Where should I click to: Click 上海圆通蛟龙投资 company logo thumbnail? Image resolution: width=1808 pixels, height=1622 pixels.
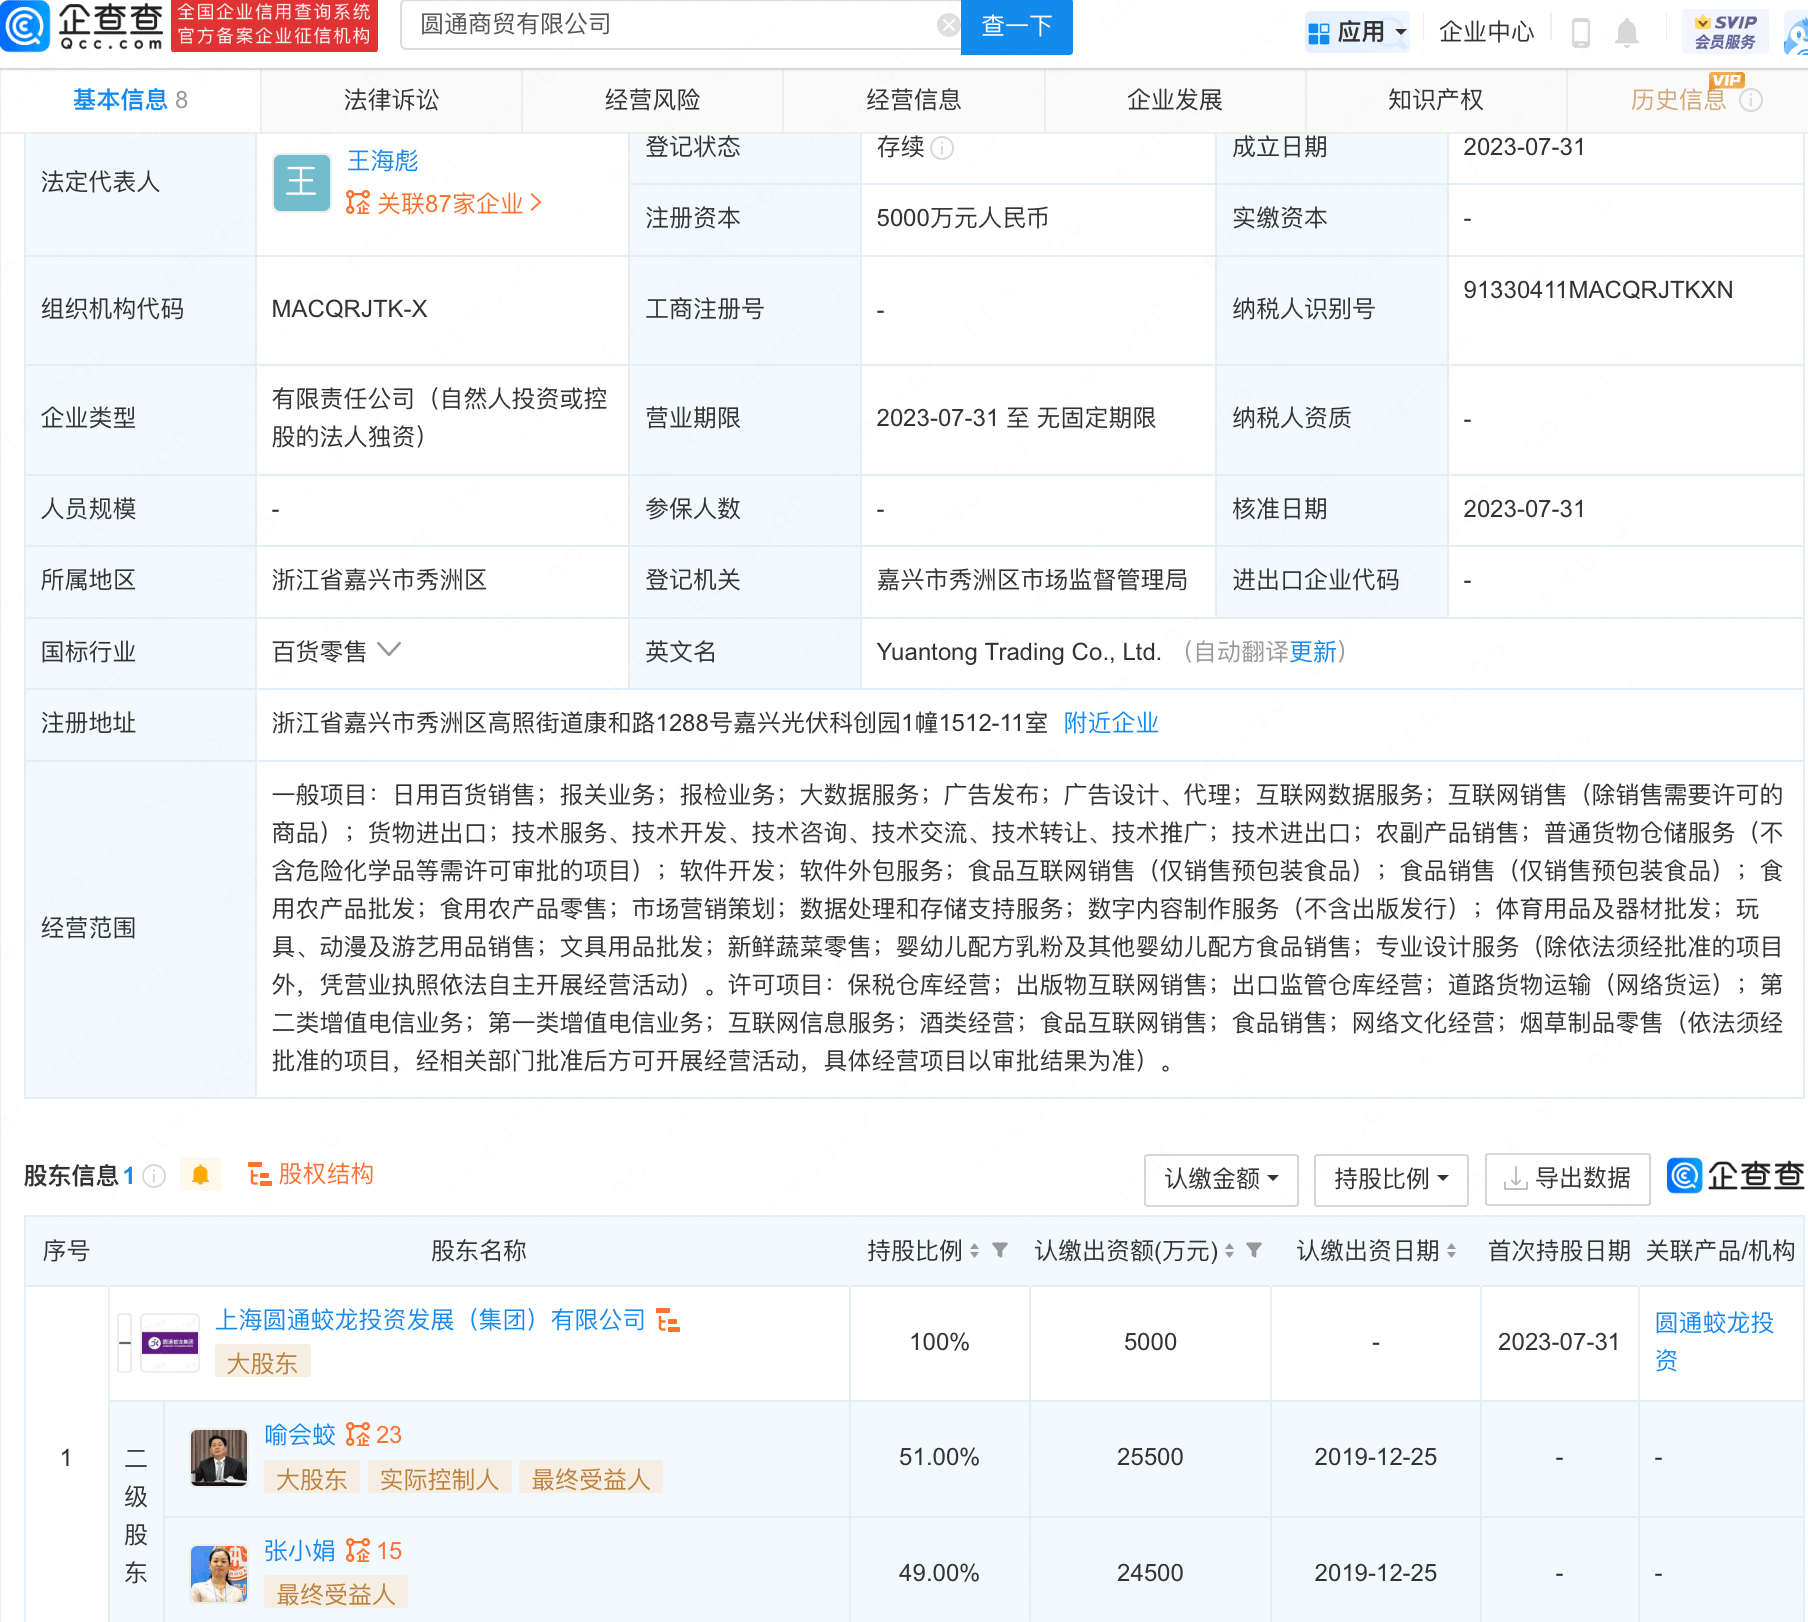[170, 1342]
